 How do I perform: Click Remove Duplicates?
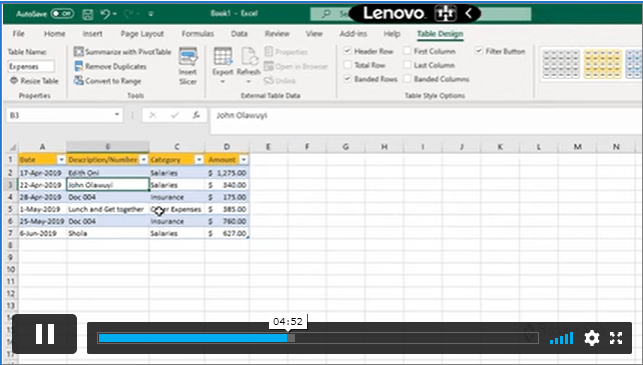(110, 66)
